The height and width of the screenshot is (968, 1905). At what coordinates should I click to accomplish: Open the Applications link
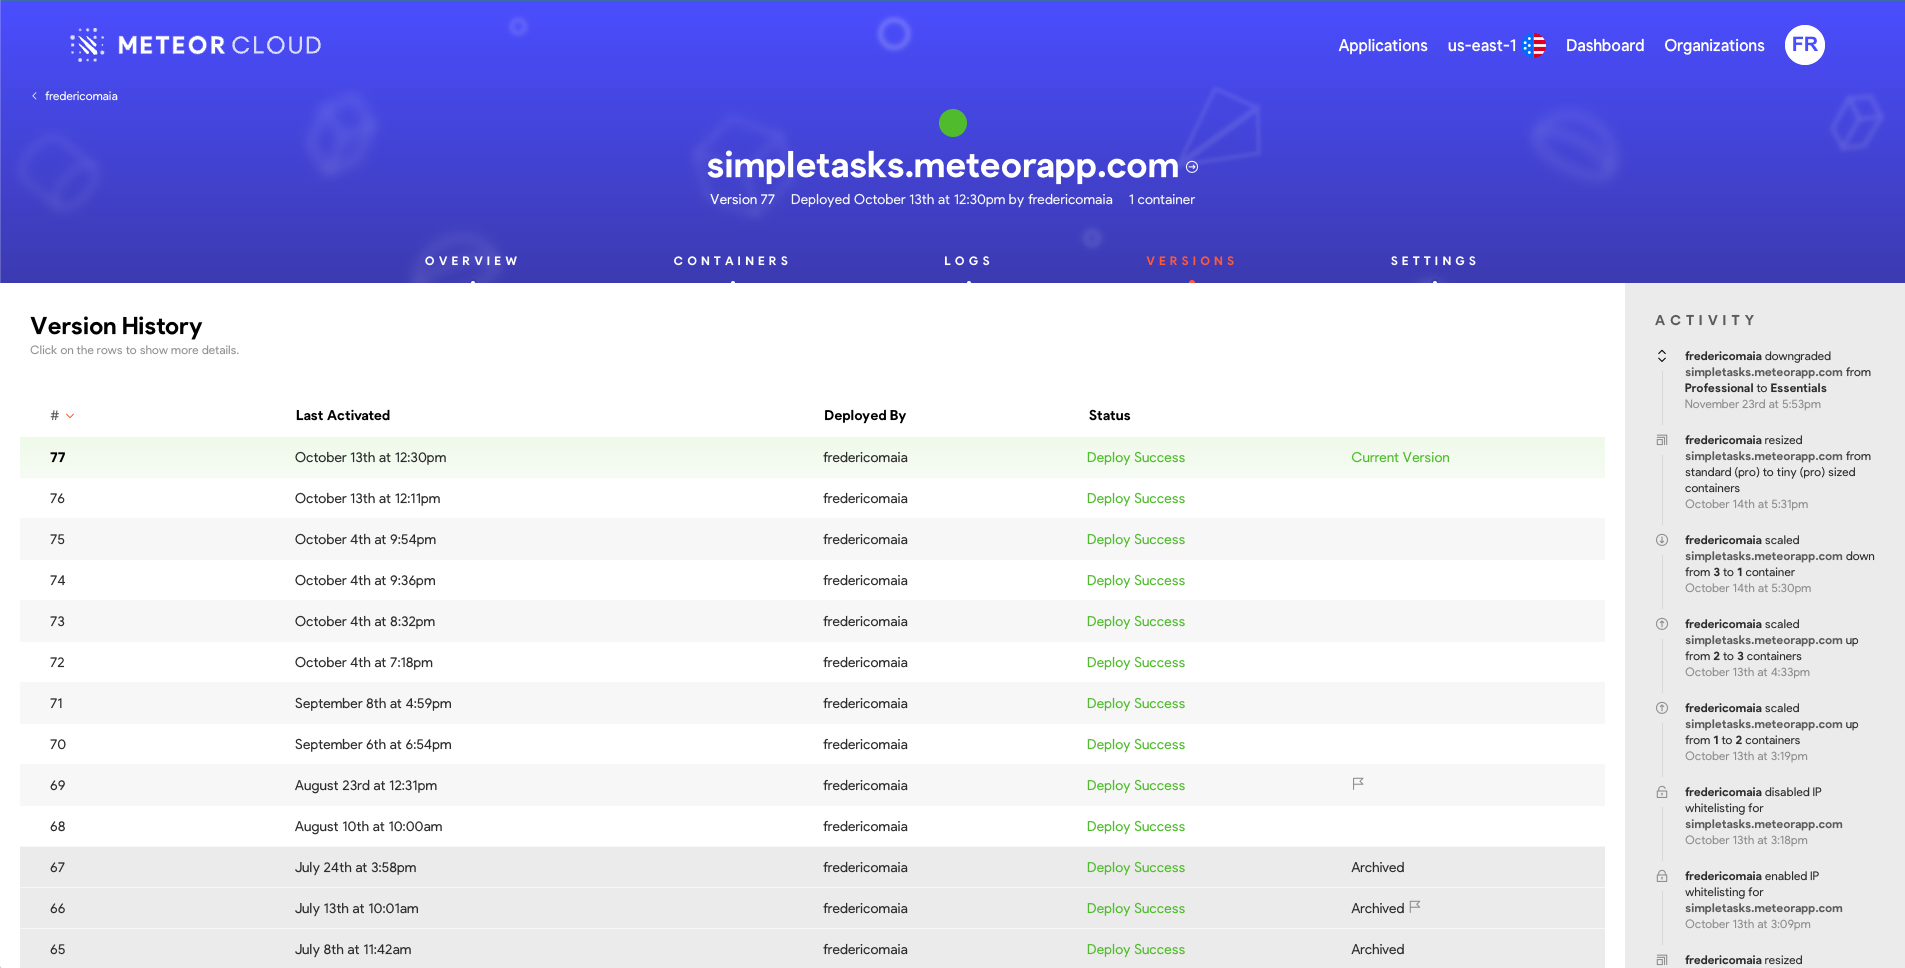tap(1383, 46)
